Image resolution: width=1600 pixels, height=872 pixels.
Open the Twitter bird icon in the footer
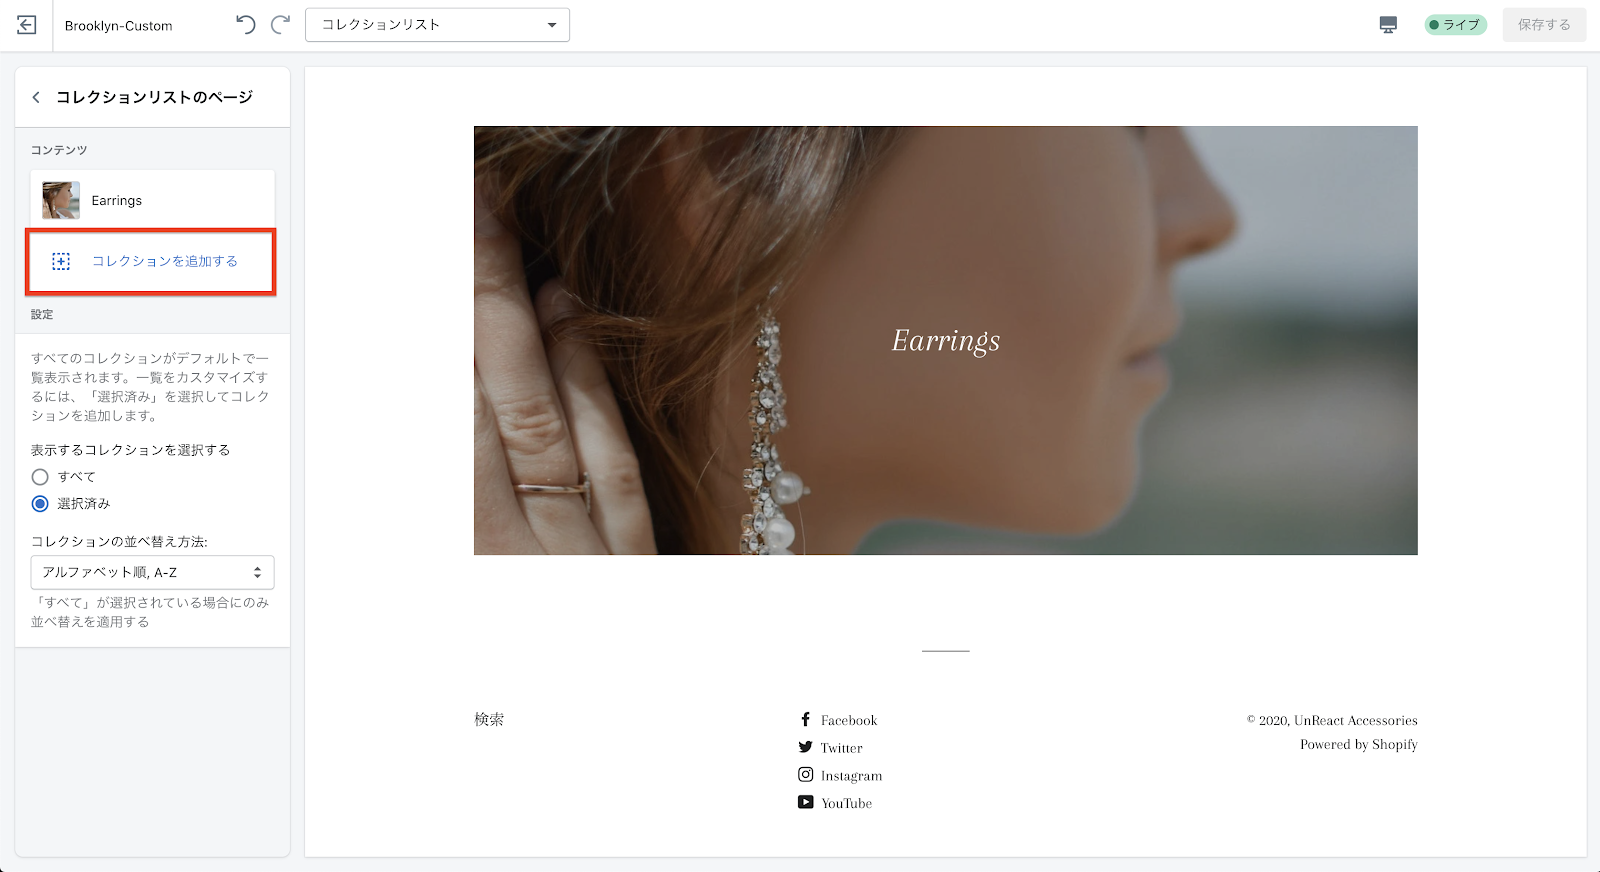[805, 747]
